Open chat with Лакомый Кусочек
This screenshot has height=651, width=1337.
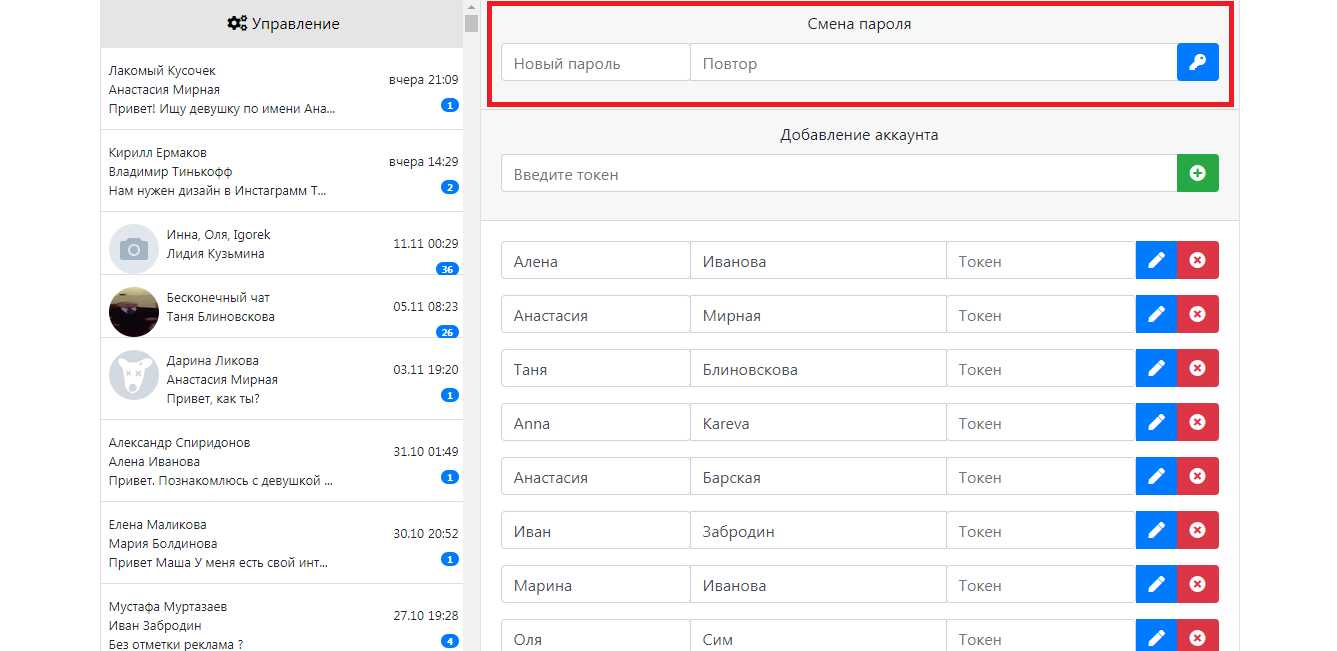[x=282, y=89]
